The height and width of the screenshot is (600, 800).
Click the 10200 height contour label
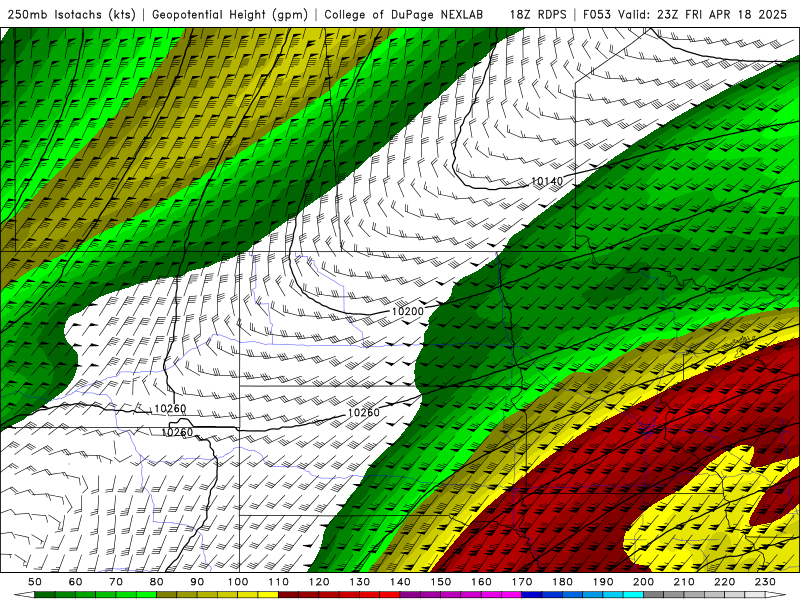(x=408, y=311)
